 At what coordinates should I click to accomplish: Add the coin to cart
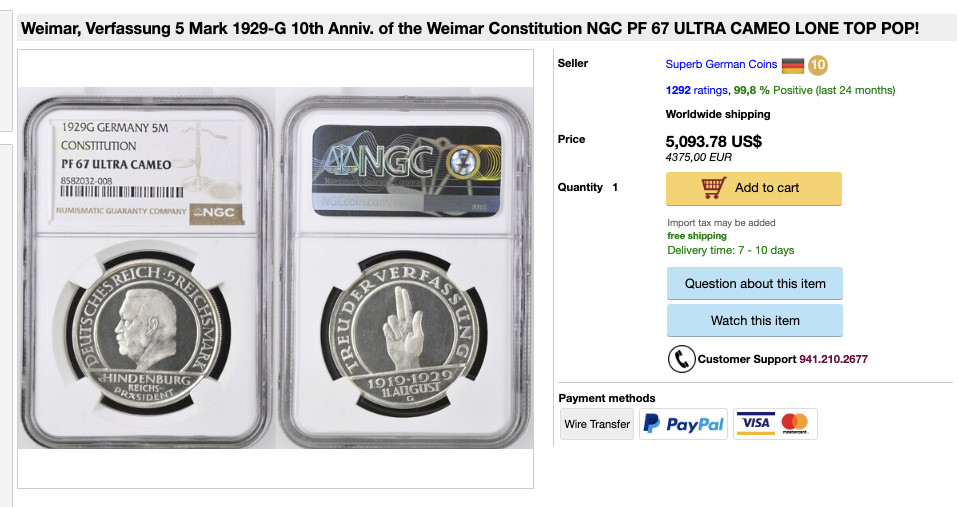[753, 188]
